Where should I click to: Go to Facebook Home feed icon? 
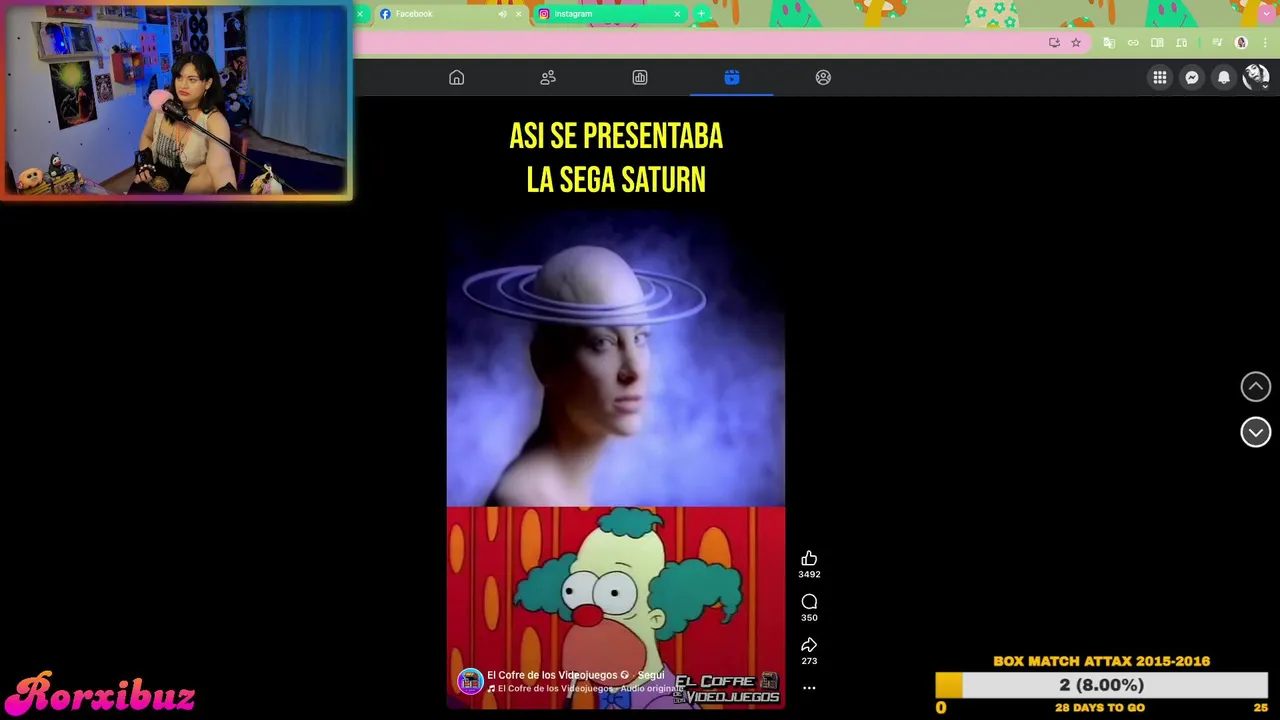pos(456,77)
